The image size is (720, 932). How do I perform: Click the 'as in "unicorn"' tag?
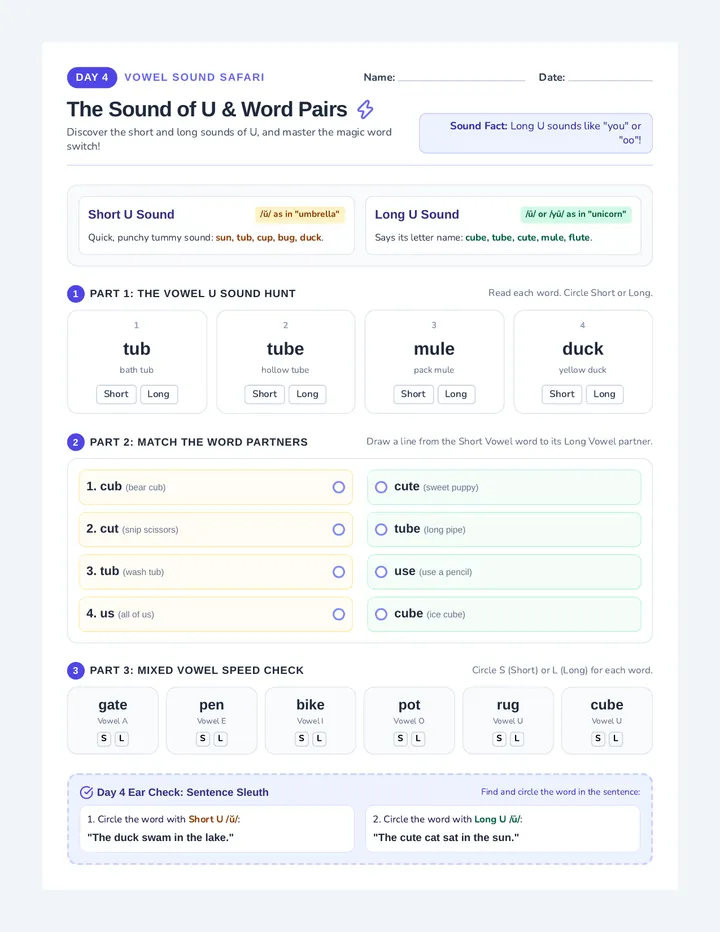click(x=576, y=214)
